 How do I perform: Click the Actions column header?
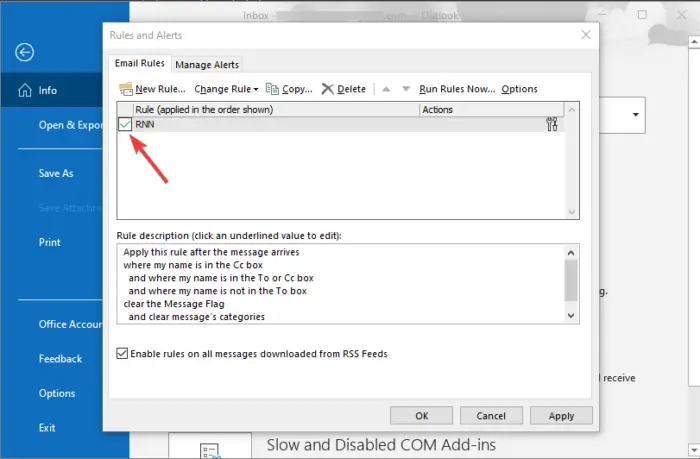click(492, 110)
